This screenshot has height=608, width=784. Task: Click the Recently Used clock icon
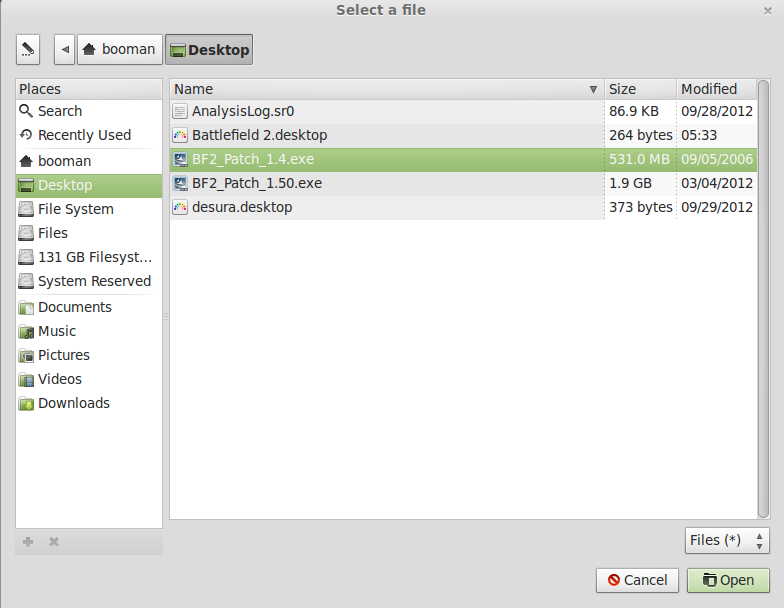[26, 134]
